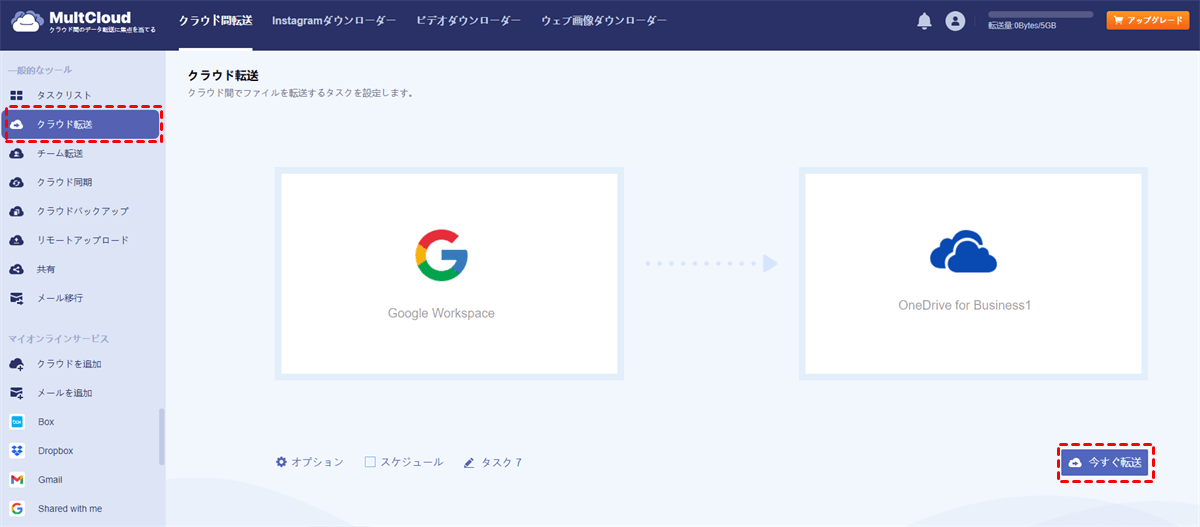Screen dimensions: 1200x527
Task: Select the OneDrive for Business1 destination box
Action: click(x=973, y=273)
